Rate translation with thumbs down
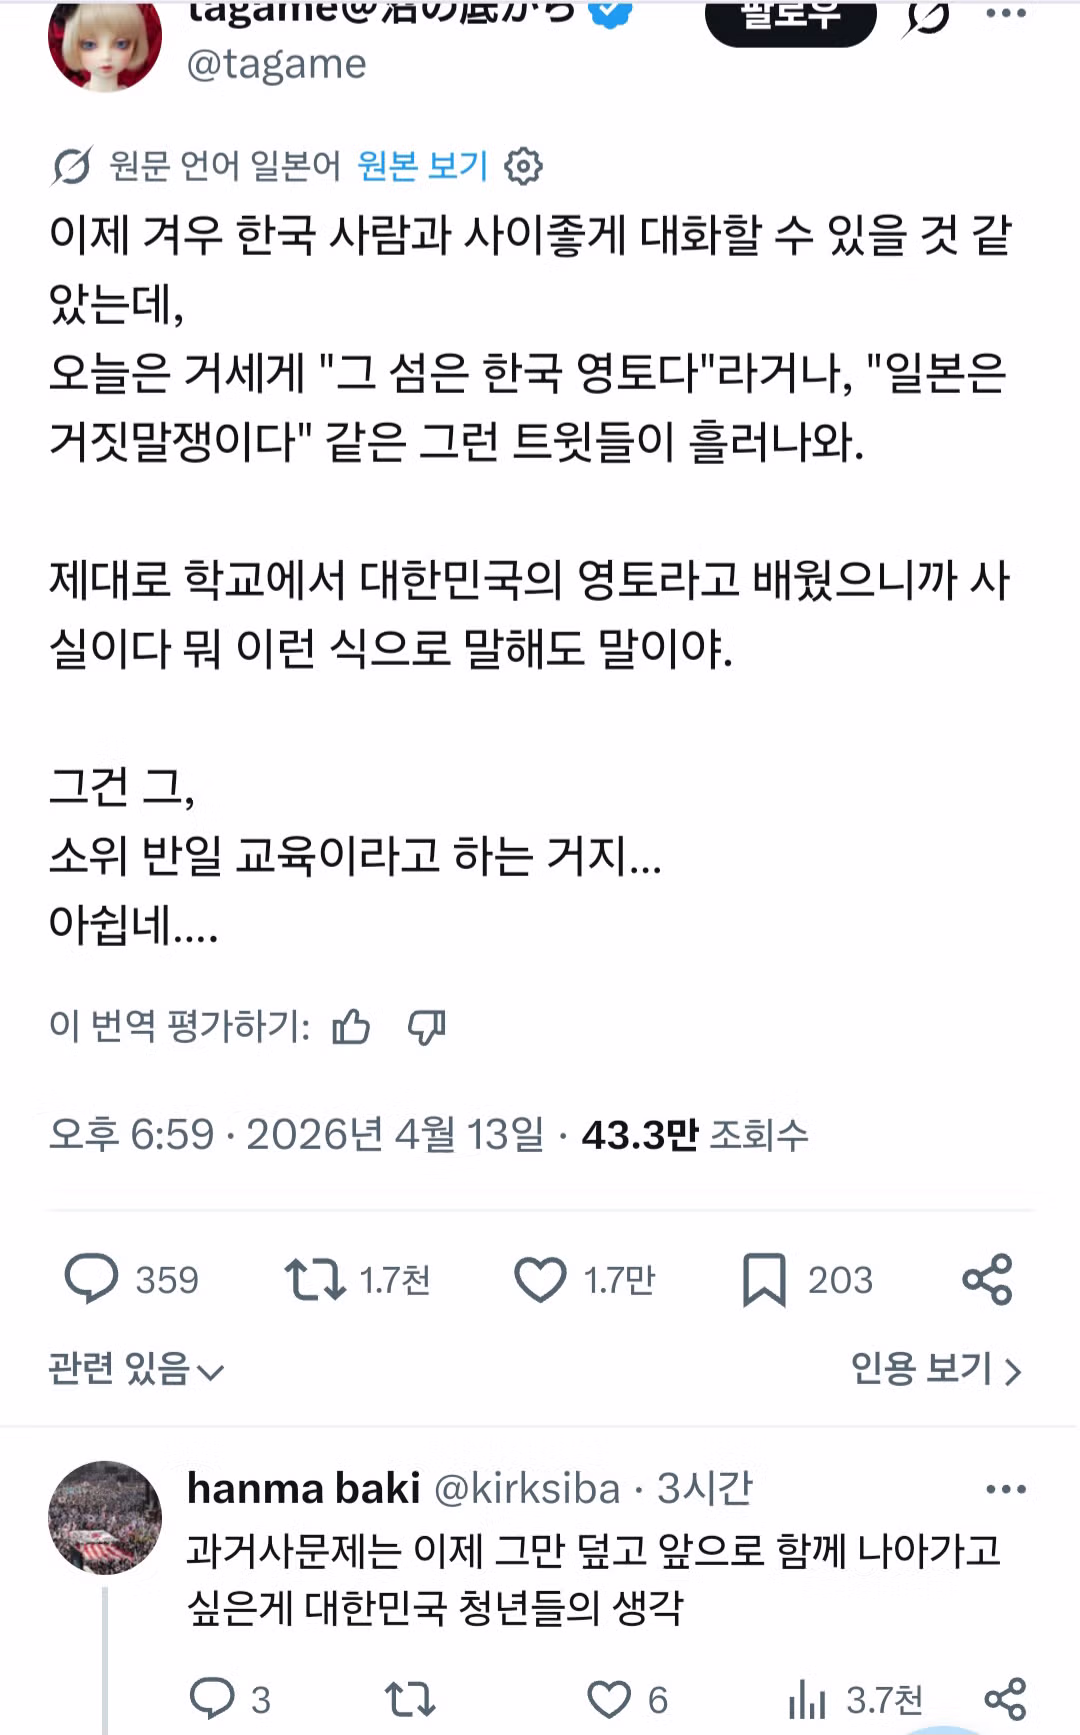The image size is (1080, 1735). tap(427, 1027)
